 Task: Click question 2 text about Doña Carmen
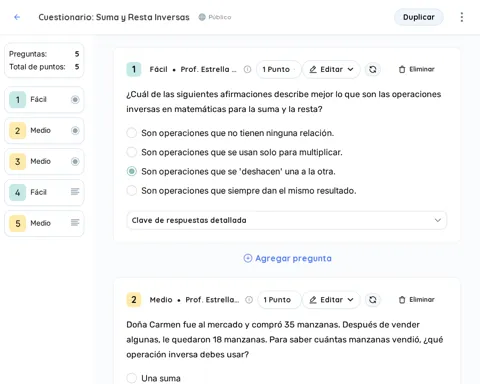click(x=285, y=339)
